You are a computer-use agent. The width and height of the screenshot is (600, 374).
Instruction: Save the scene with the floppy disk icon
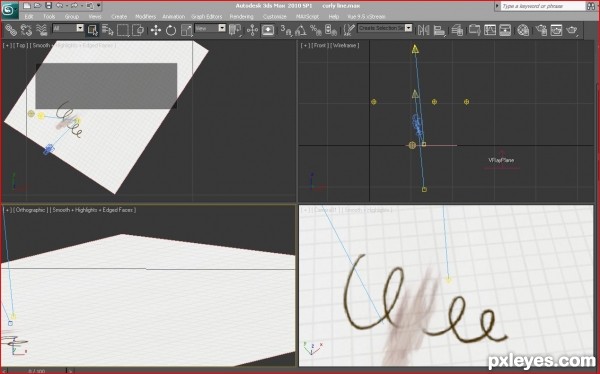coord(48,6)
